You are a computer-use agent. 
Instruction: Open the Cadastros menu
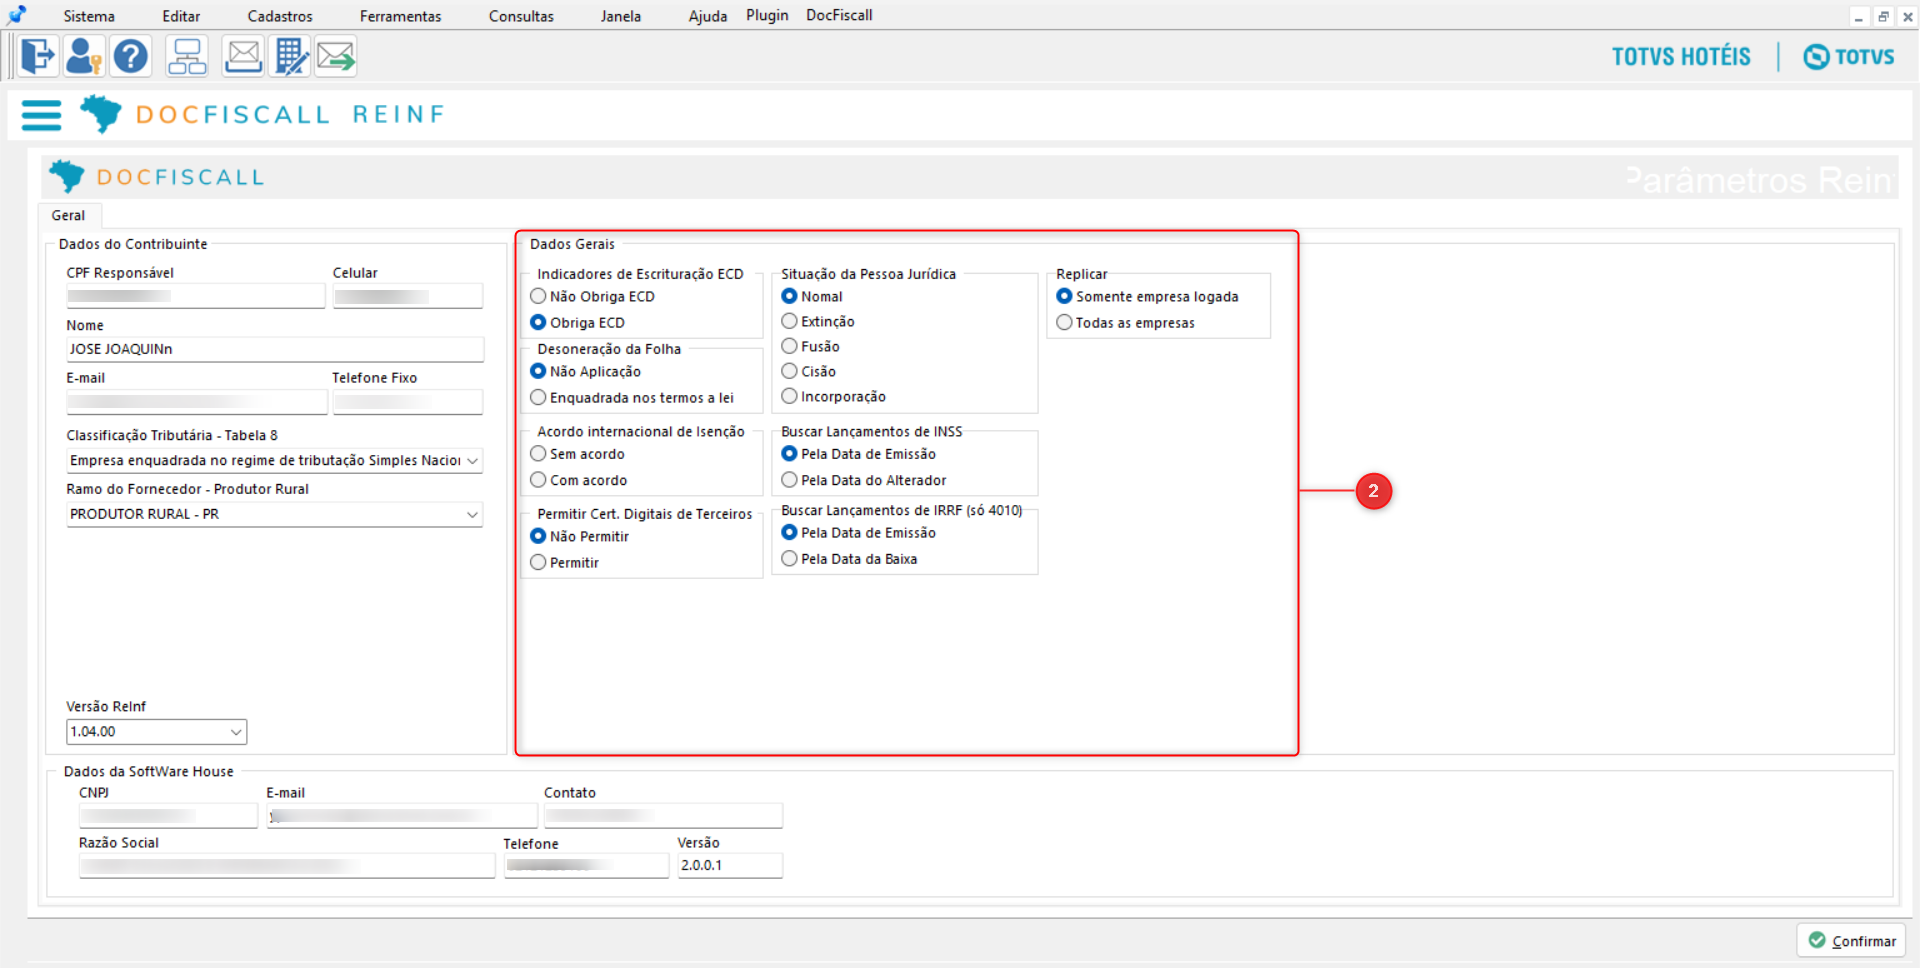(280, 16)
